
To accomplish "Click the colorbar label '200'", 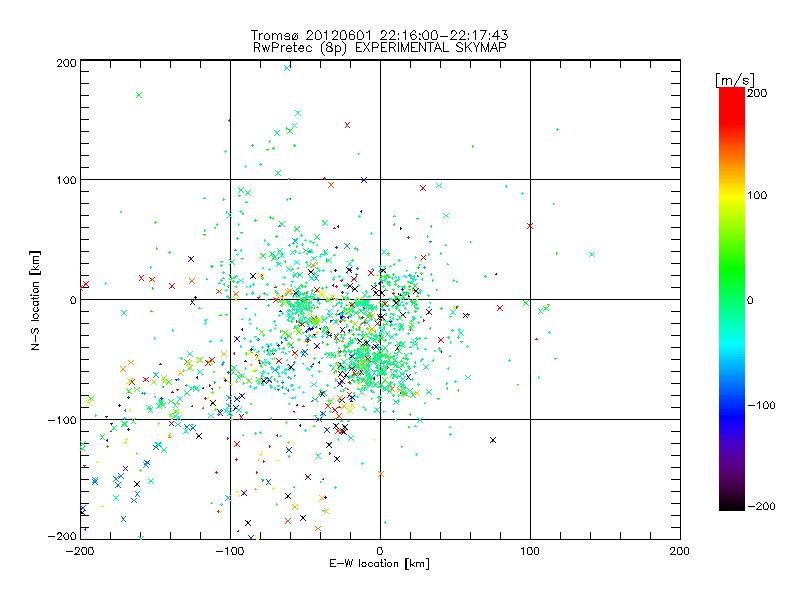I will click(757, 93).
